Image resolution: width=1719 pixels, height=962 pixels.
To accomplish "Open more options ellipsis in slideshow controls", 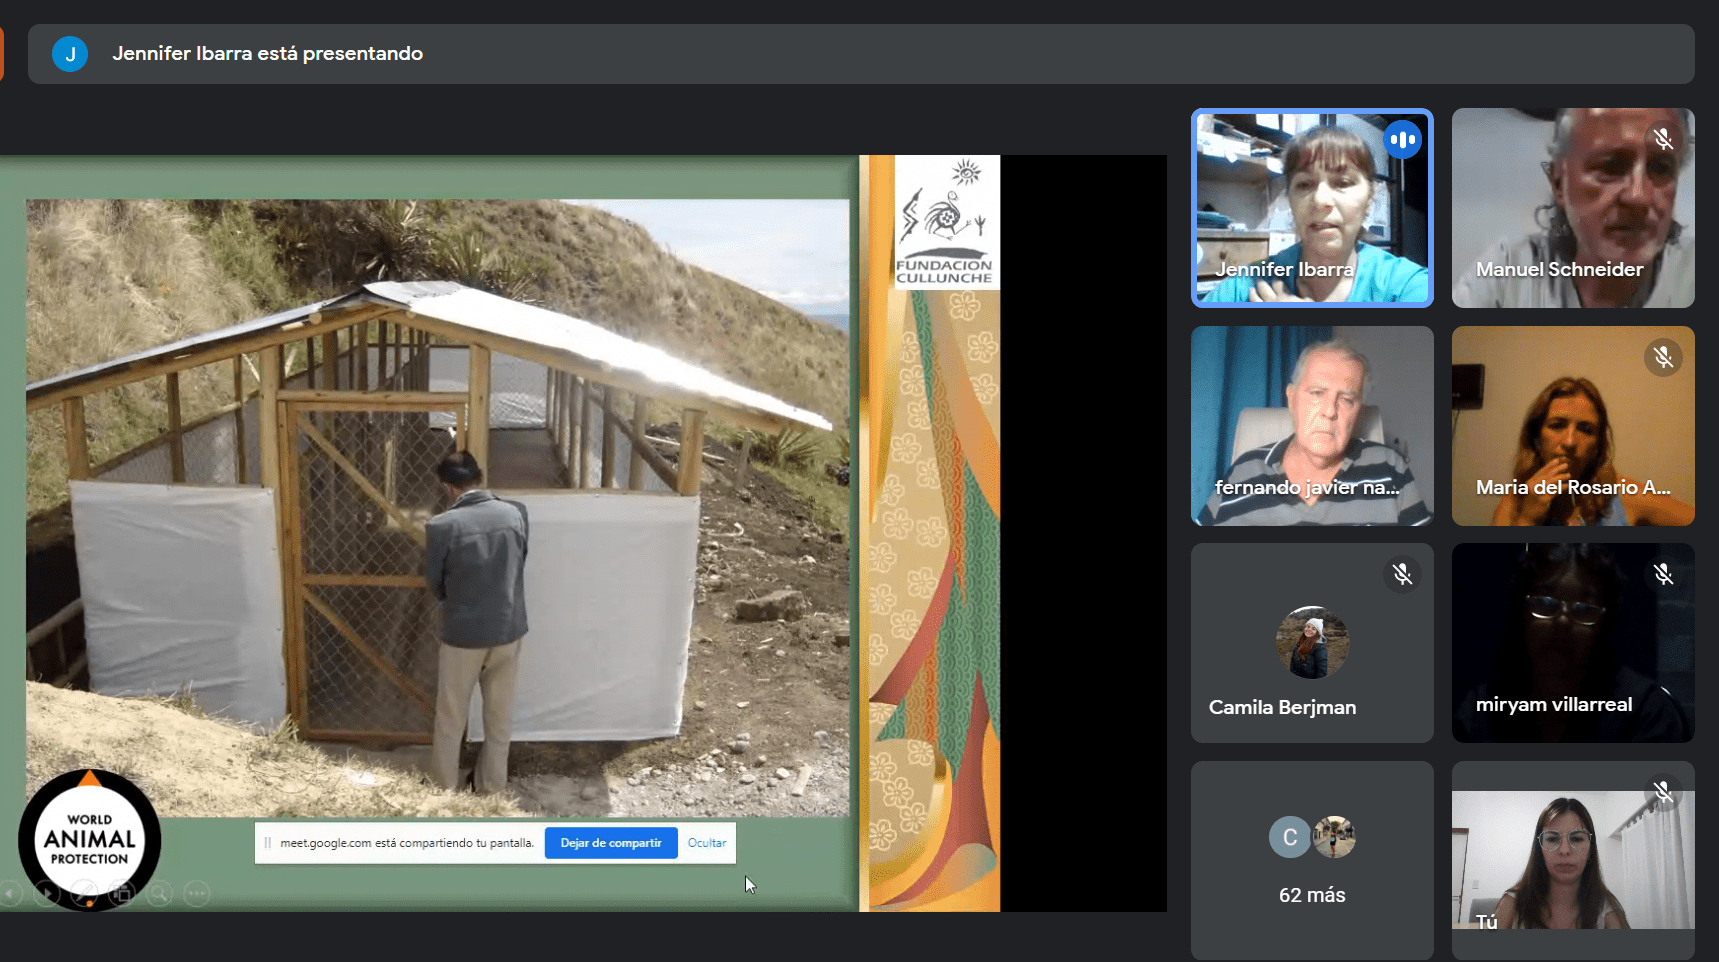I will (197, 893).
